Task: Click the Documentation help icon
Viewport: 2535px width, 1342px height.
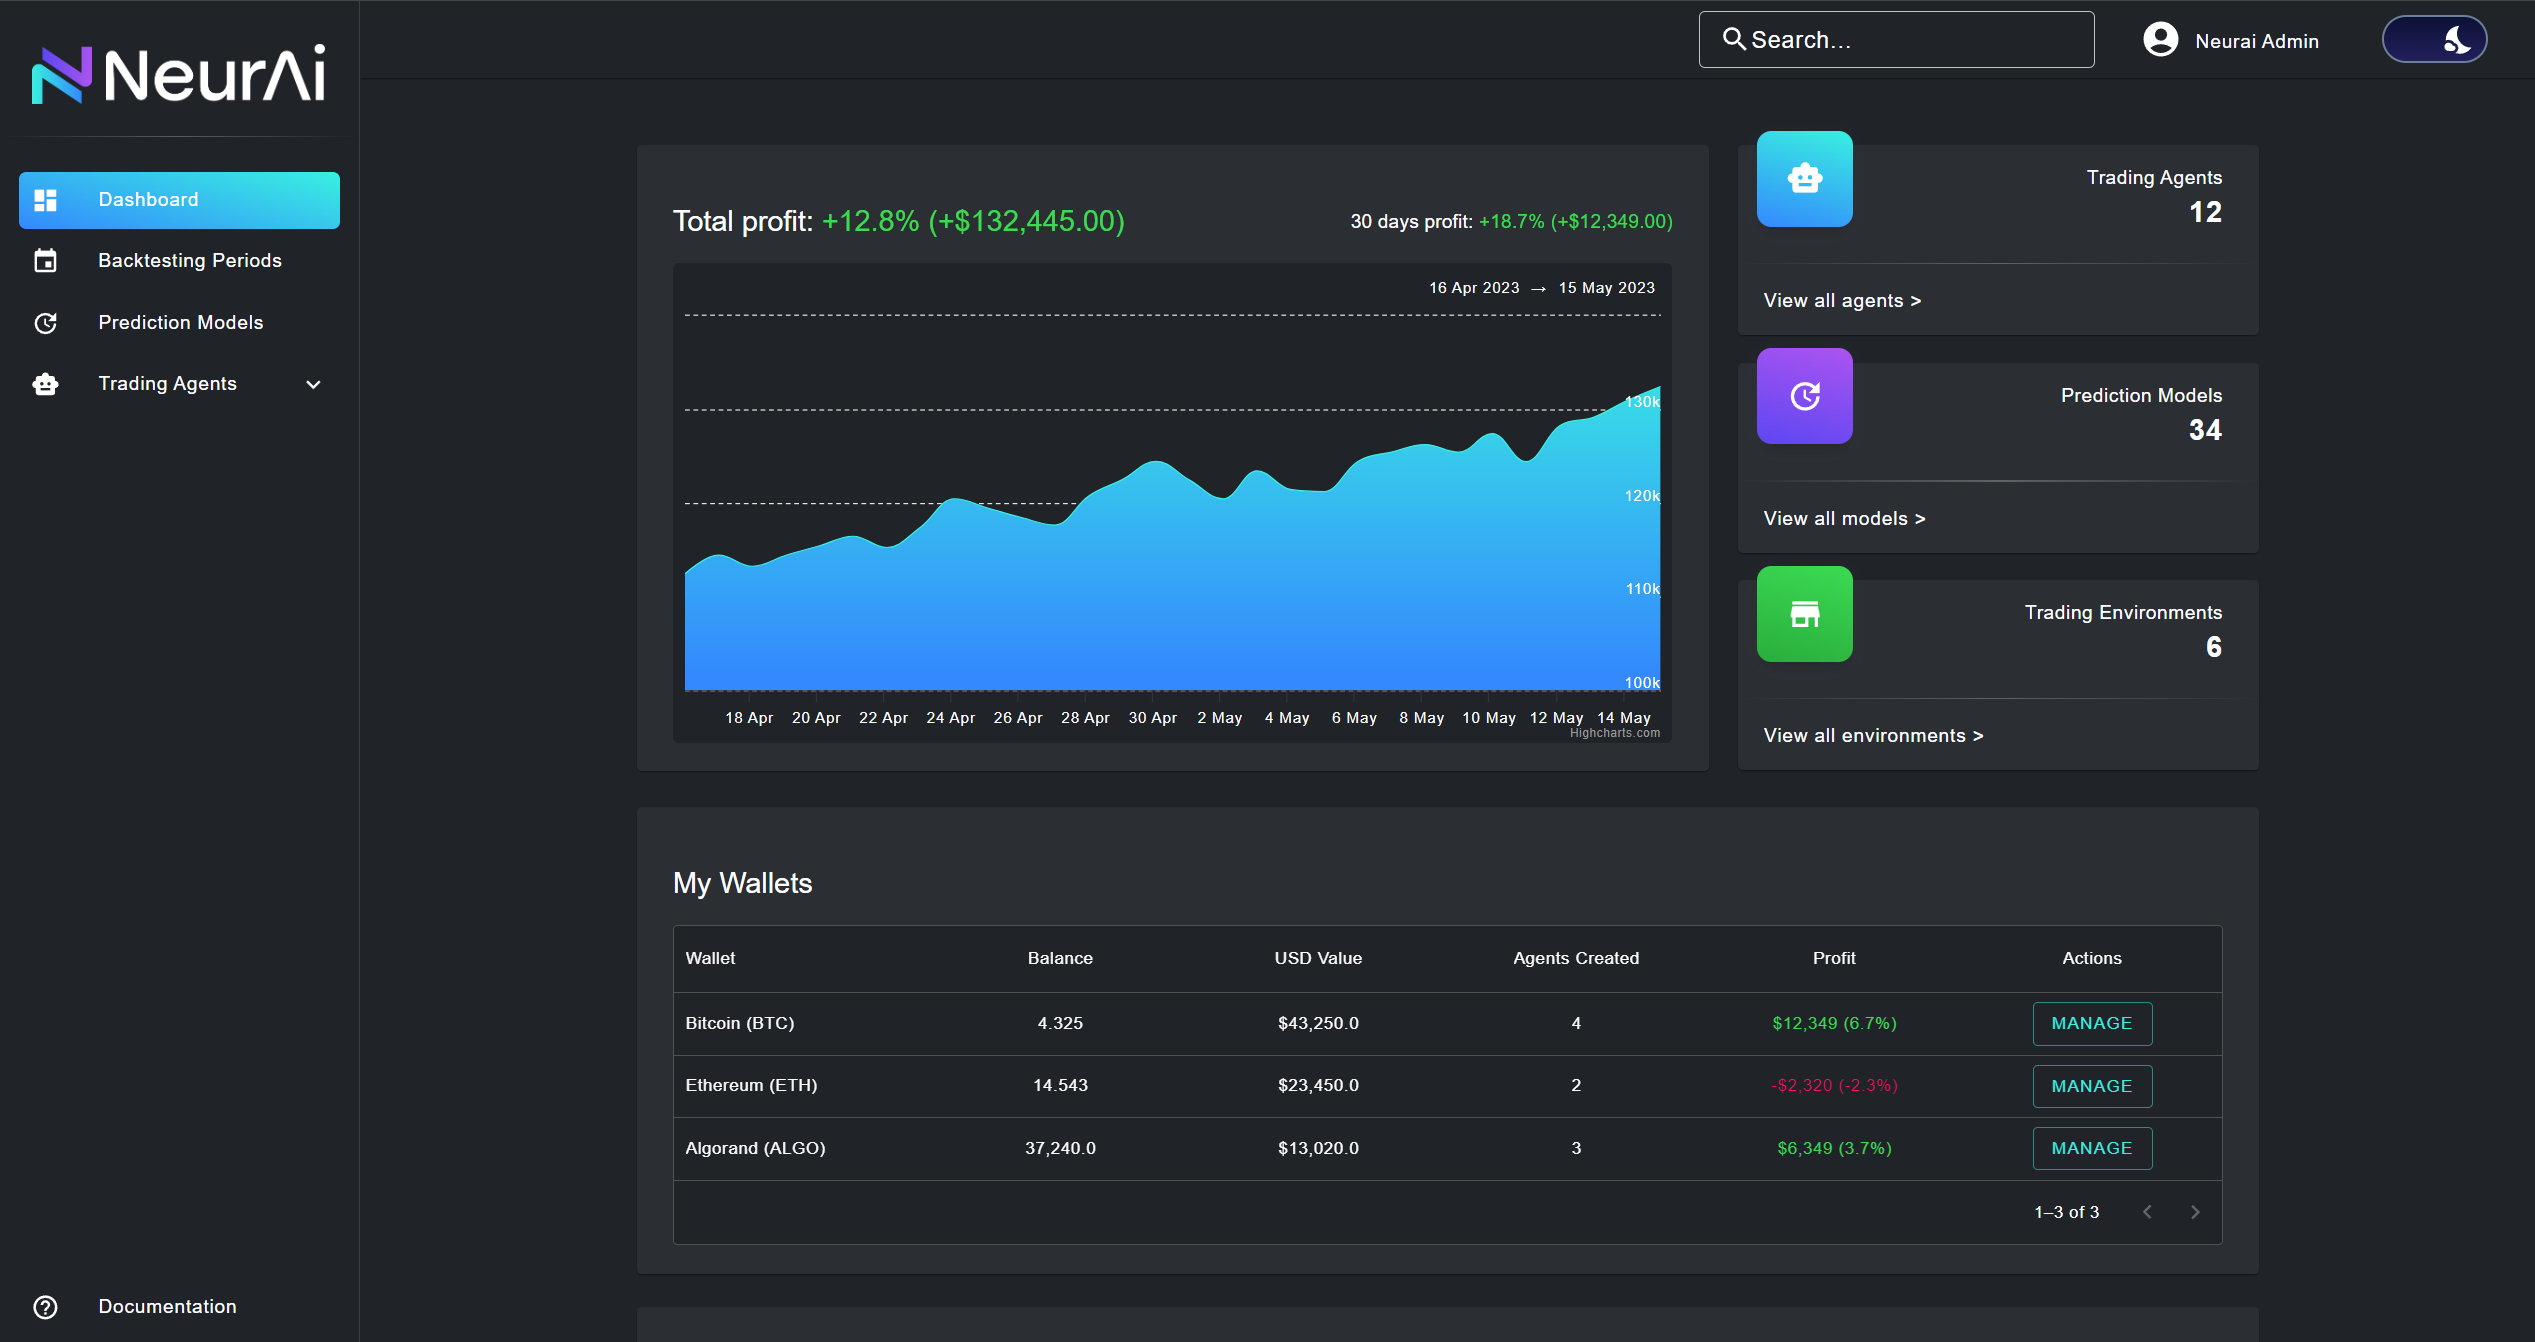Action: click(x=46, y=1307)
